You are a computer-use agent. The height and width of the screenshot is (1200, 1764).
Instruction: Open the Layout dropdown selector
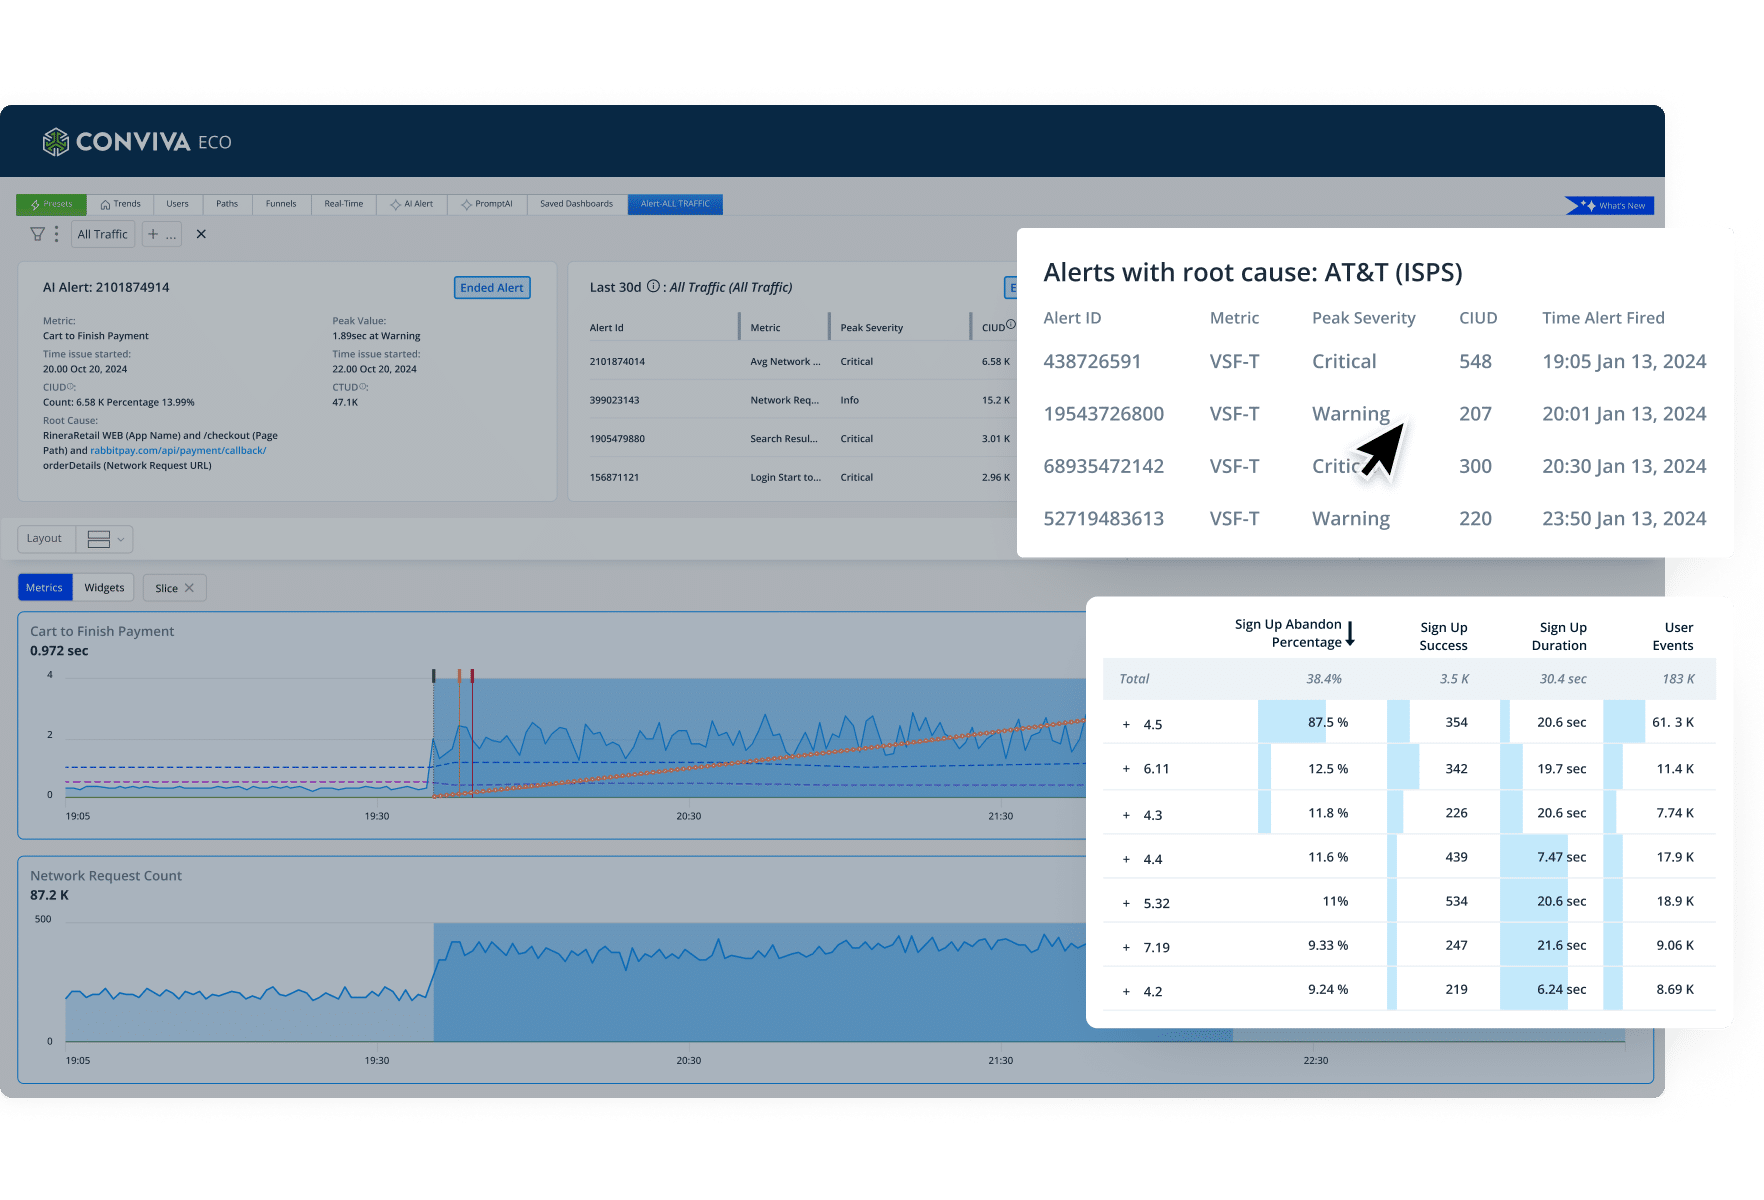(105, 539)
